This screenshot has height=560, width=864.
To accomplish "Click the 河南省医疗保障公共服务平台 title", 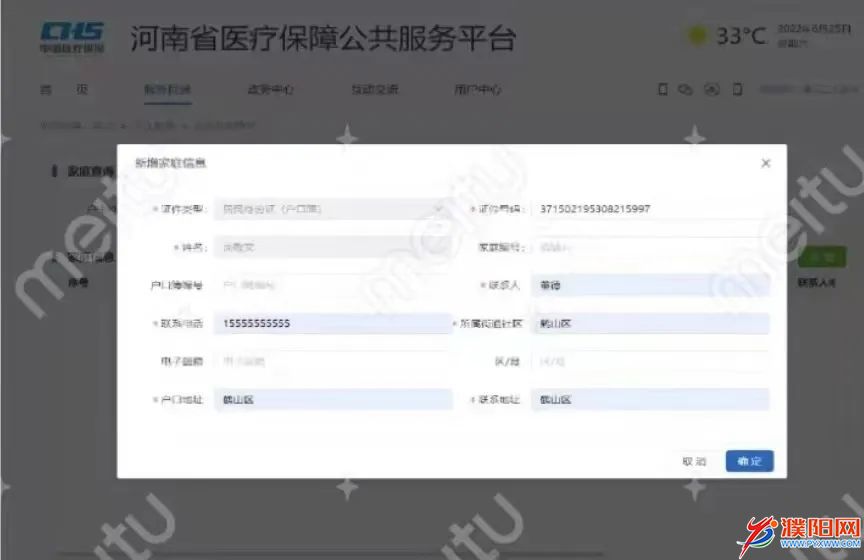I will [x=323, y=39].
